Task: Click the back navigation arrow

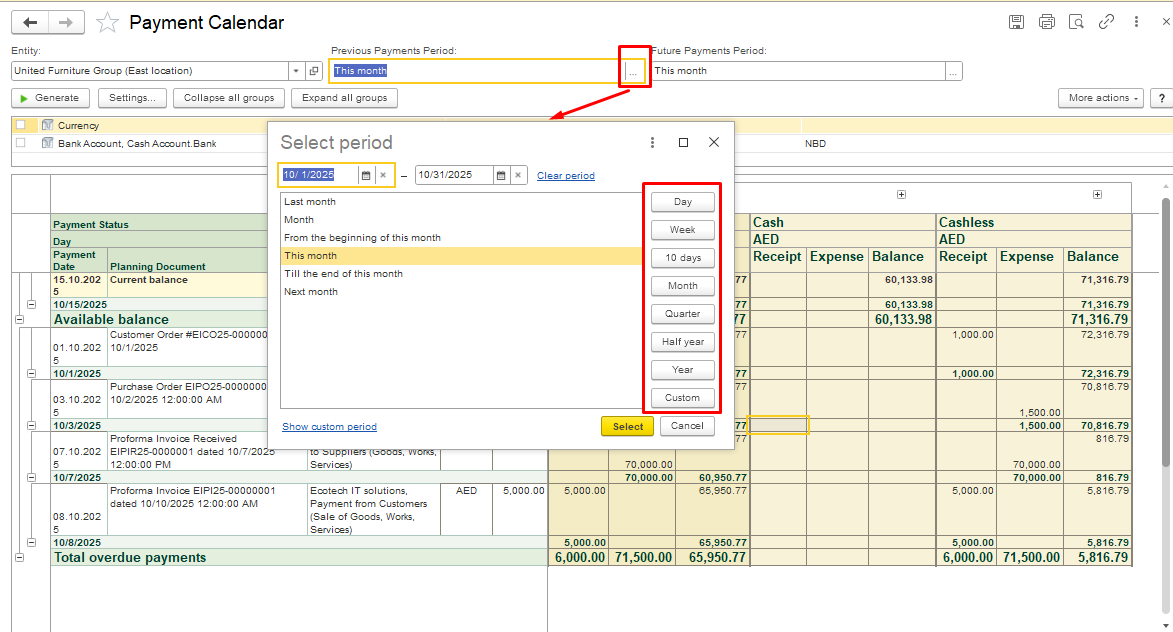Action: [30, 22]
